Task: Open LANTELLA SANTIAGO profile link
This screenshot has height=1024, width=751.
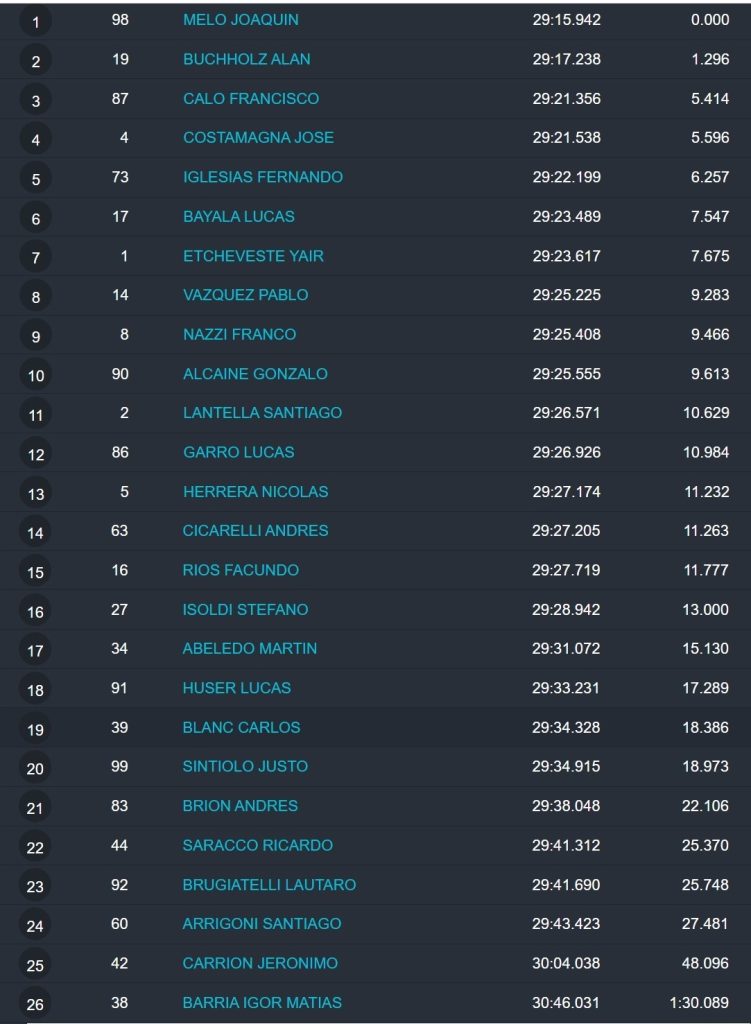Action: point(262,413)
